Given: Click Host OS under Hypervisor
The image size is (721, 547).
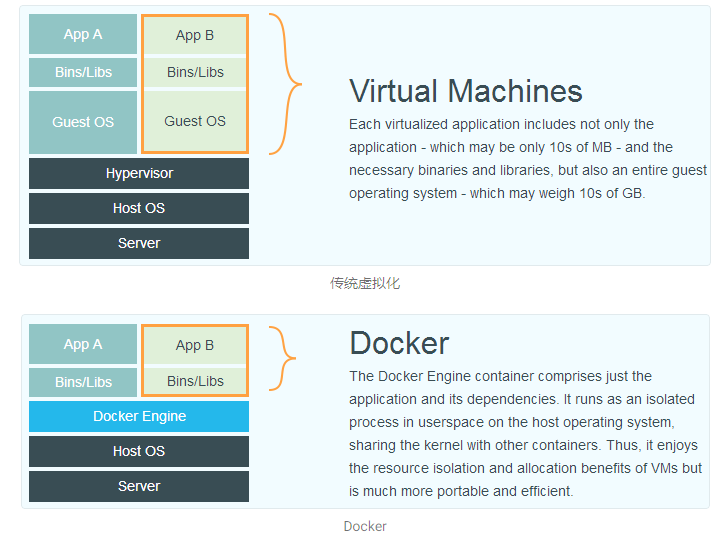Looking at the screenshot, I should (139, 208).
